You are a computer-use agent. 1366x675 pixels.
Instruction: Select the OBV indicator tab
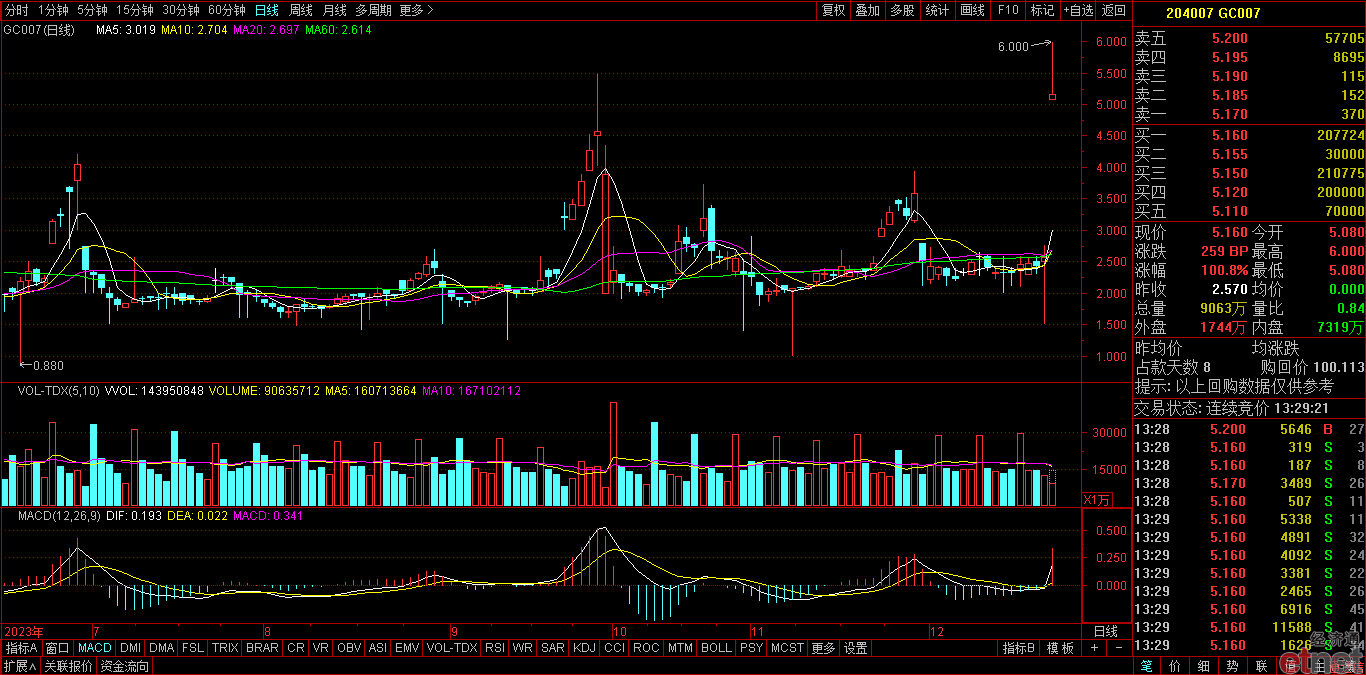[x=349, y=648]
